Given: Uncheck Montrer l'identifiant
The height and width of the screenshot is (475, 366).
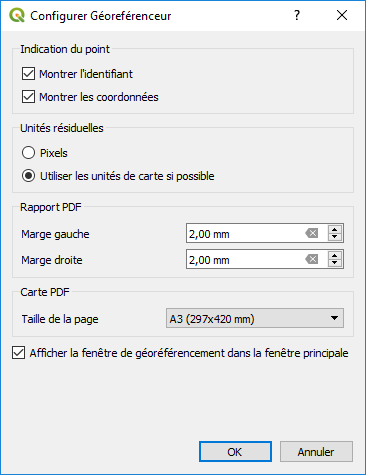Looking at the screenshot, I should 28,74.
